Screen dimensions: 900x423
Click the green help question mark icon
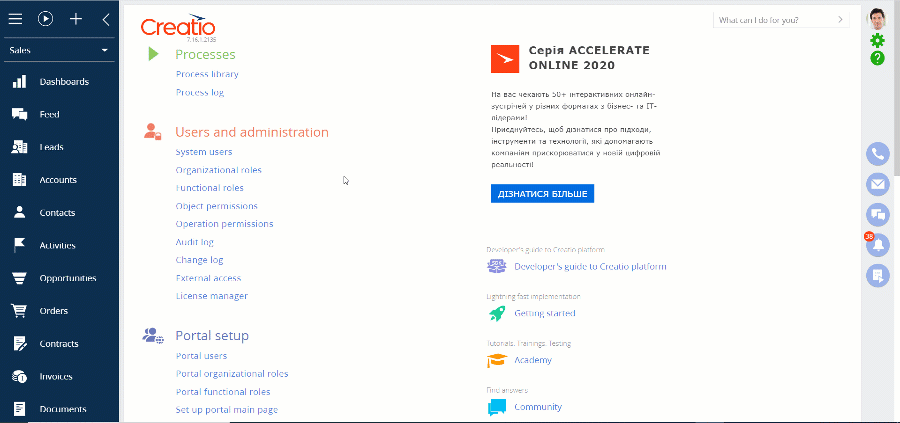877,58
